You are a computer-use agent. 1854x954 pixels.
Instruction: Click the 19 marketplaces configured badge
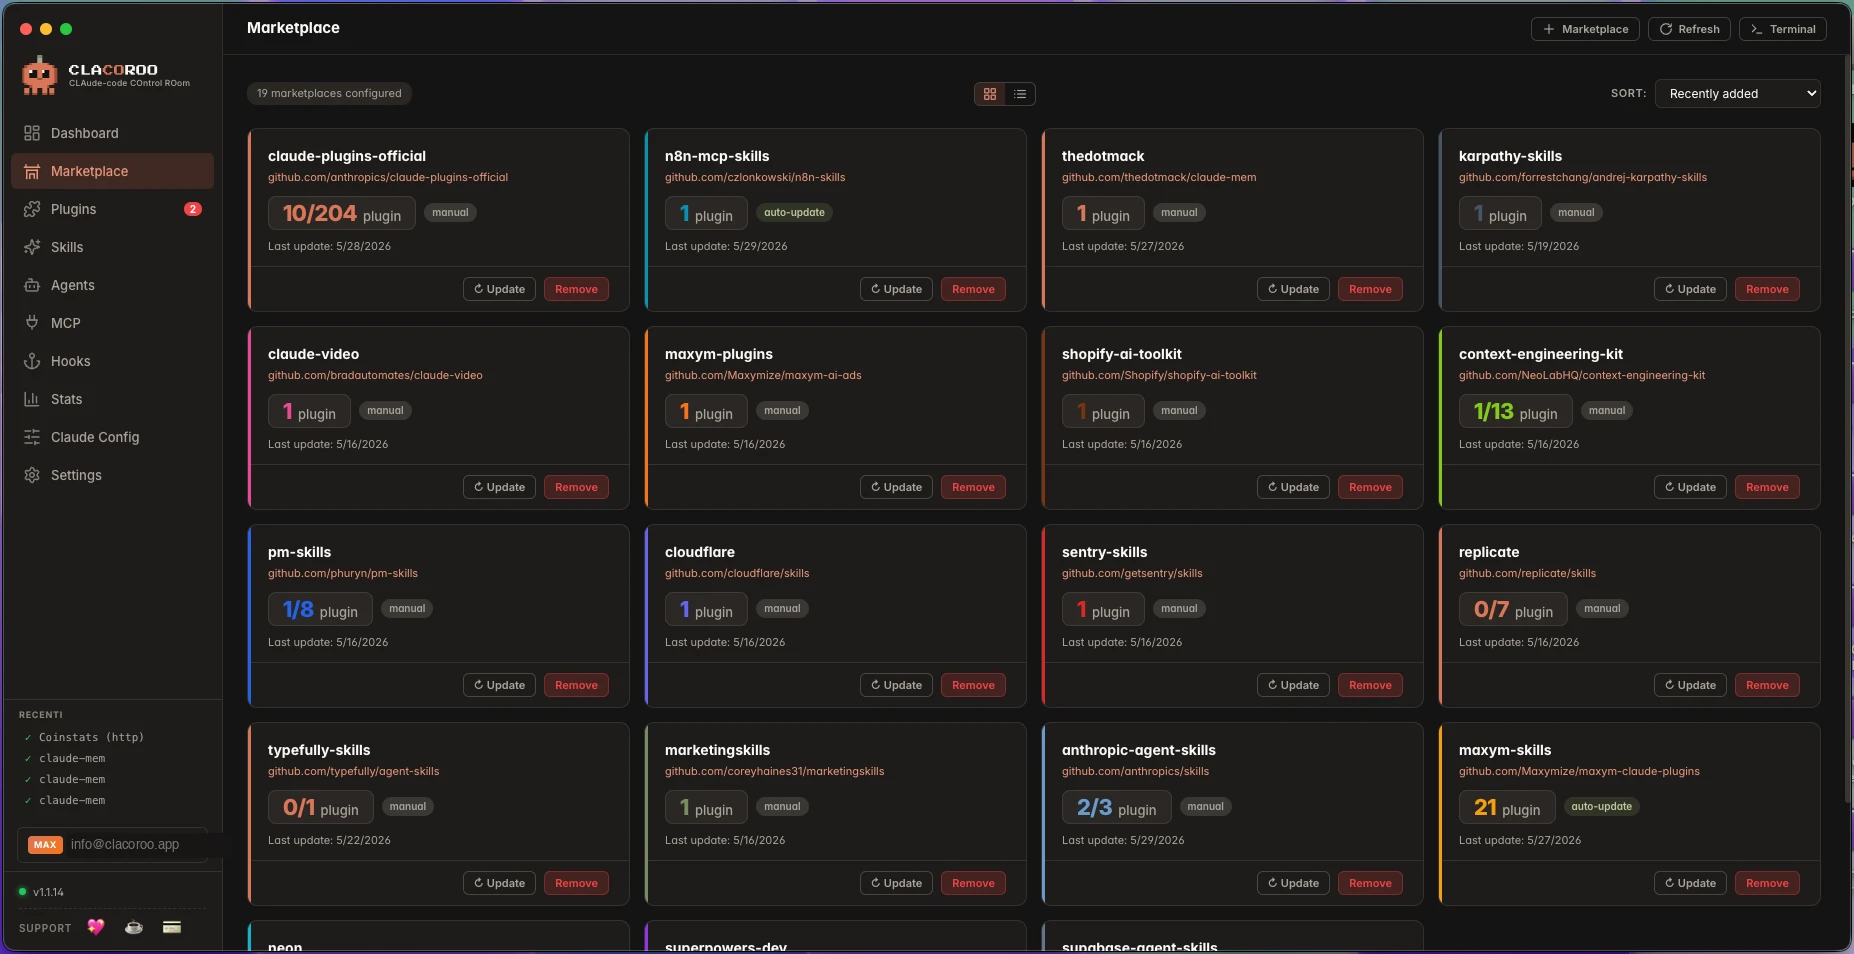329,93
